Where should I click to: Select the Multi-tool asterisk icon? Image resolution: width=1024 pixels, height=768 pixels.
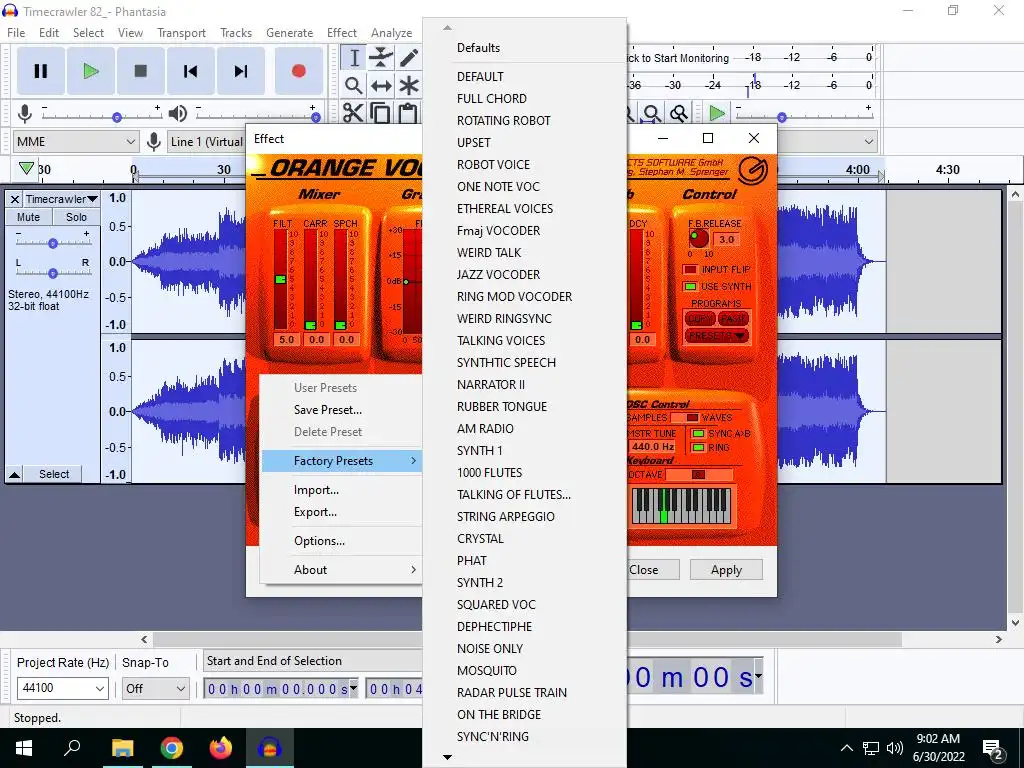409,86
